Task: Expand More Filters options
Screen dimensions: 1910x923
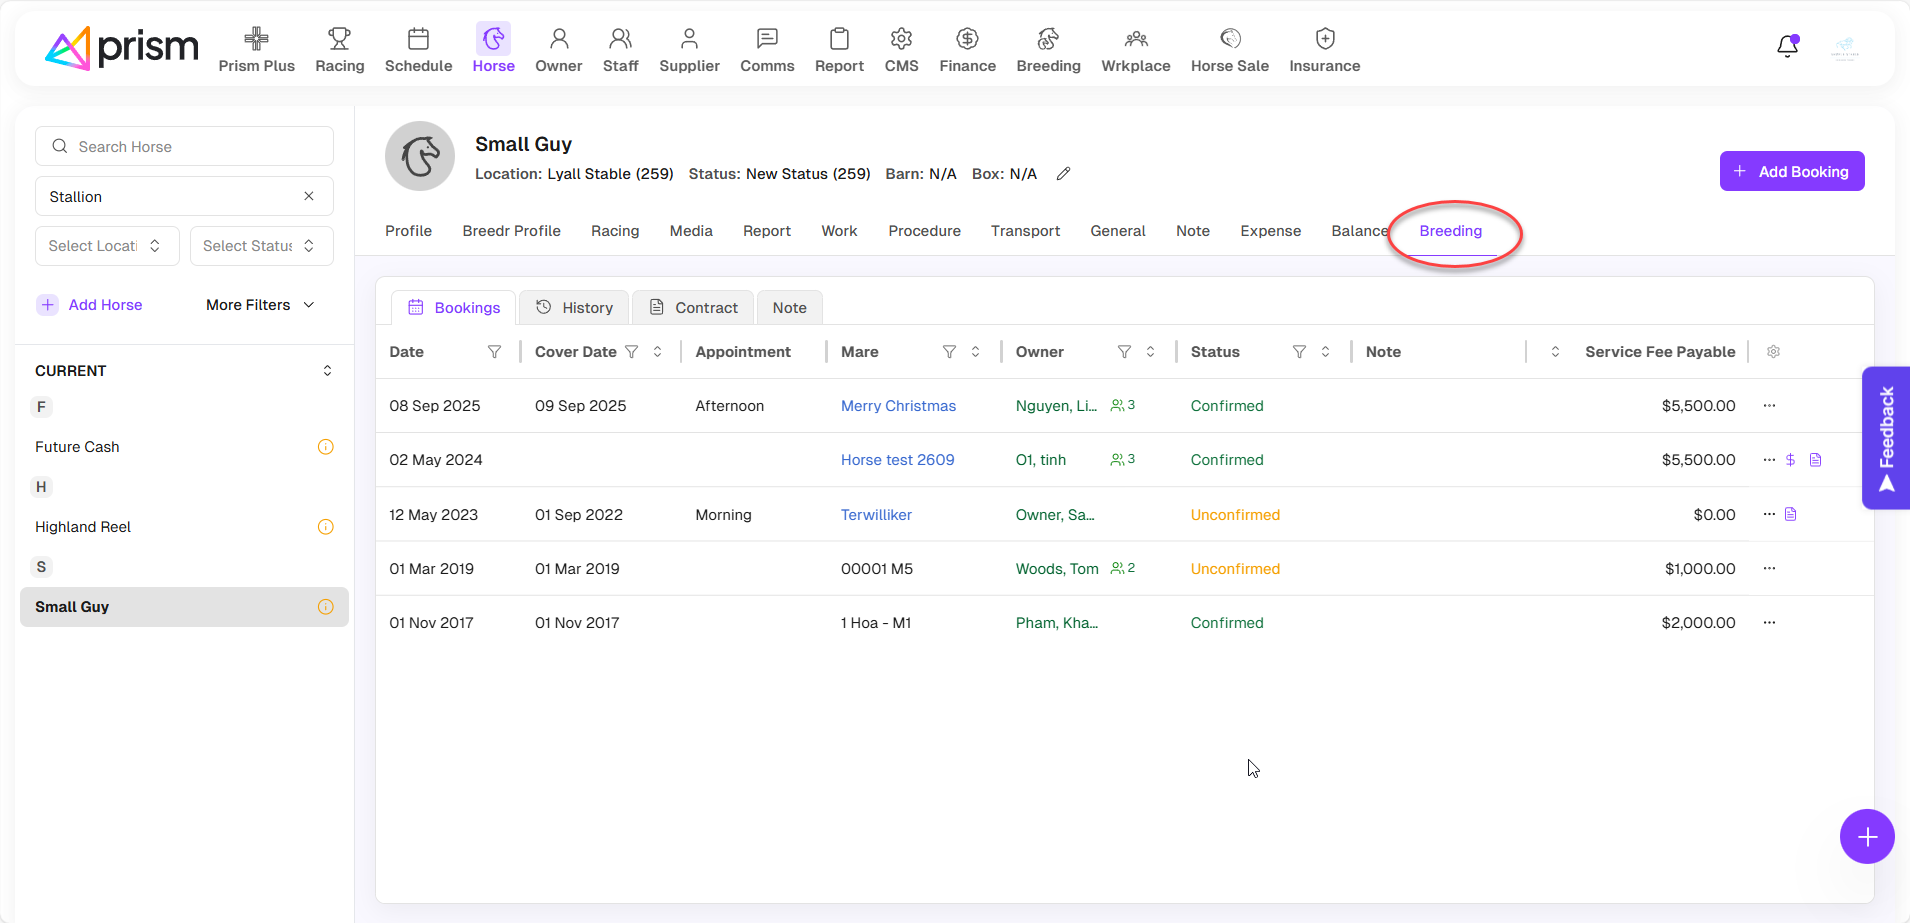Action: (260, 305)
